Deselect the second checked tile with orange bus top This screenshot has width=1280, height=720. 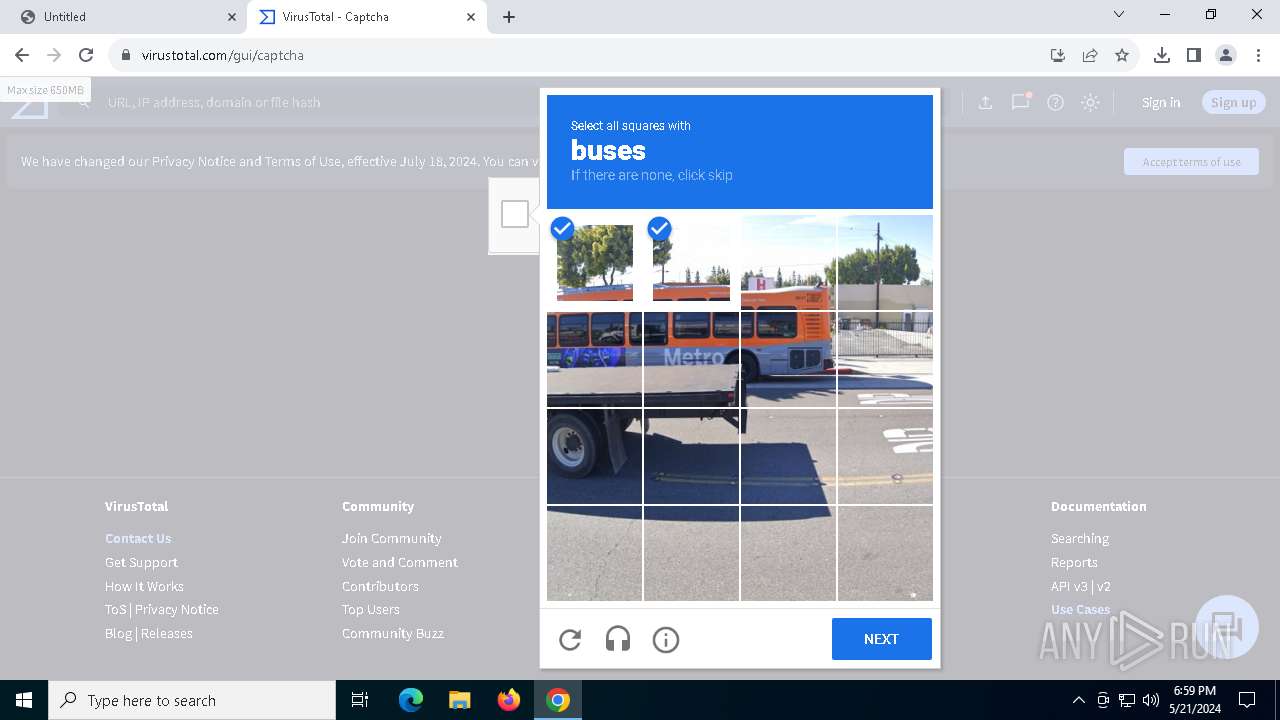coord(691,262)
